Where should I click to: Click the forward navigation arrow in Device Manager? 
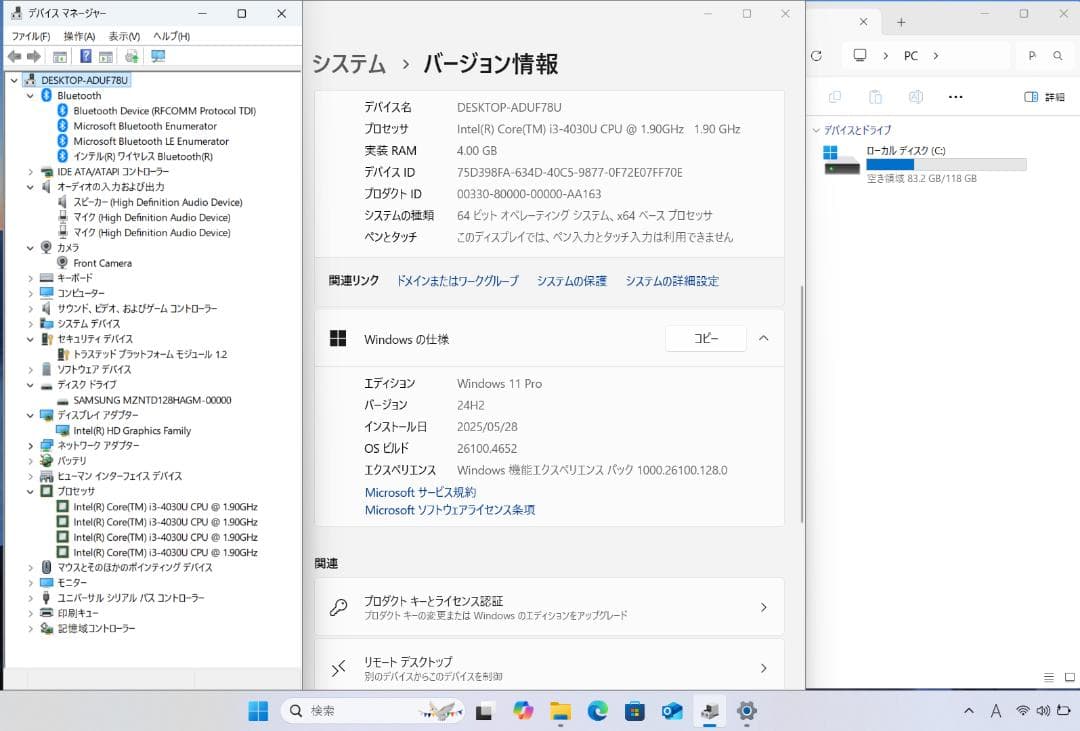(x=33, y=56)
